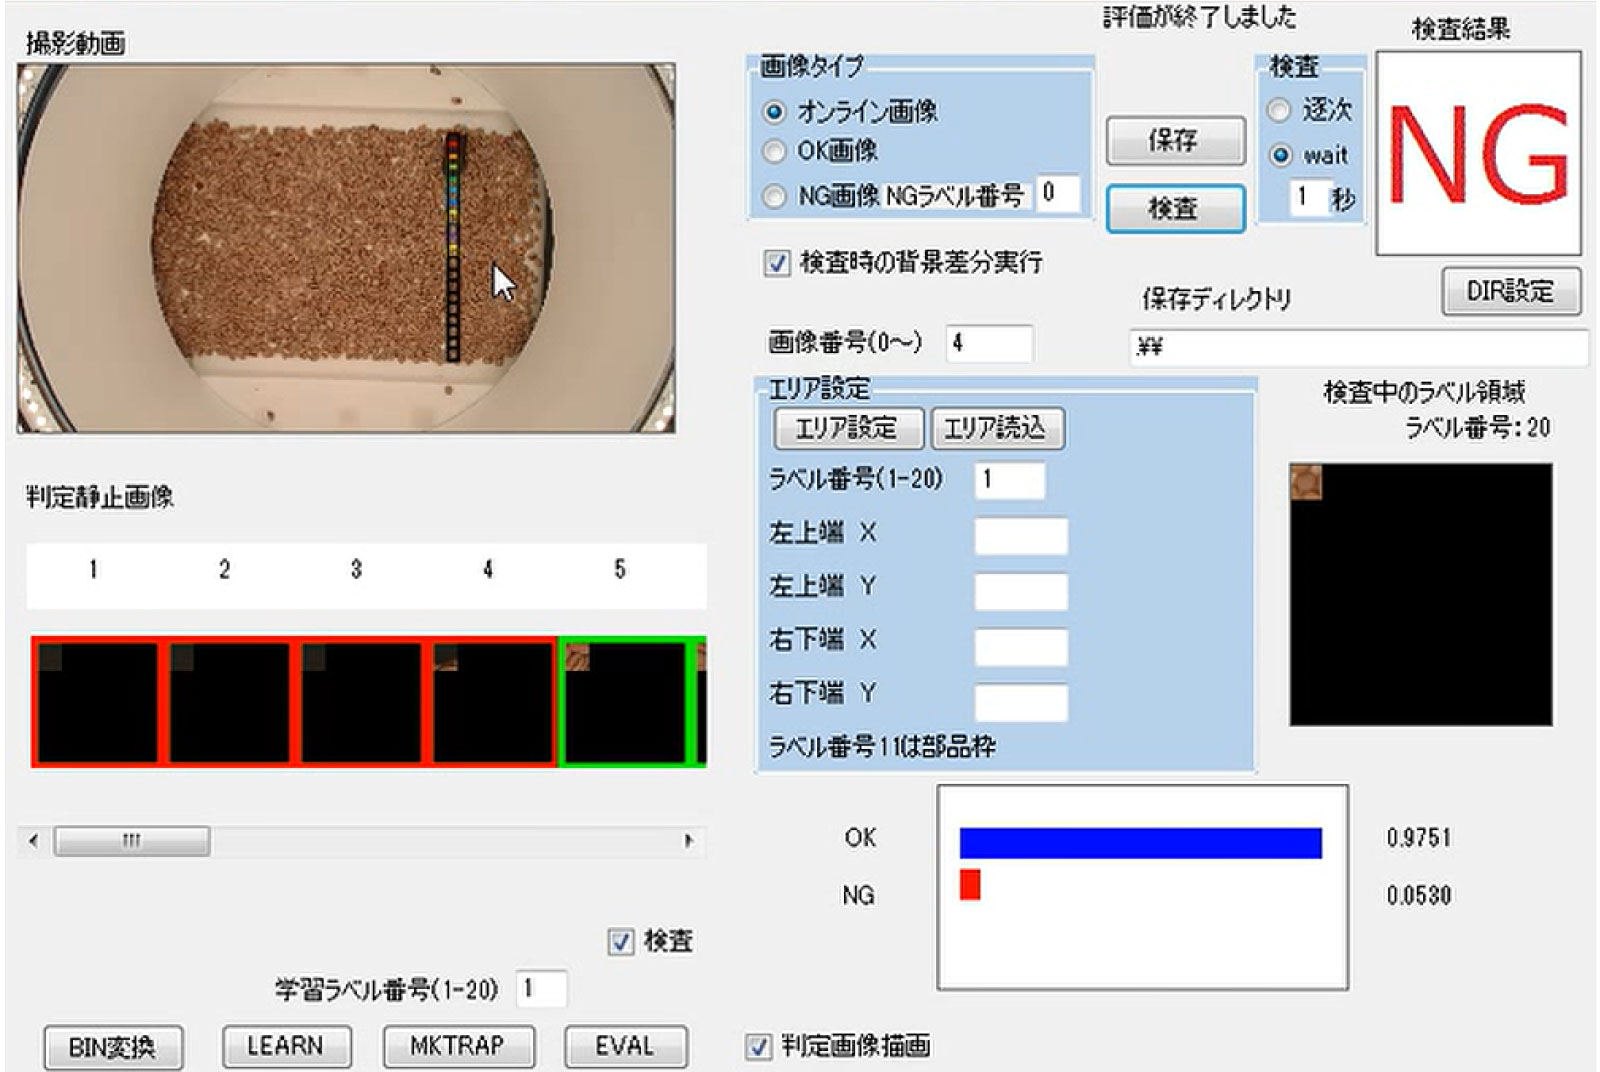This screenshot has width=1600, height=1072.
Task: Toggle the 検査 checkbox above learning label
Action: point(621,941)
